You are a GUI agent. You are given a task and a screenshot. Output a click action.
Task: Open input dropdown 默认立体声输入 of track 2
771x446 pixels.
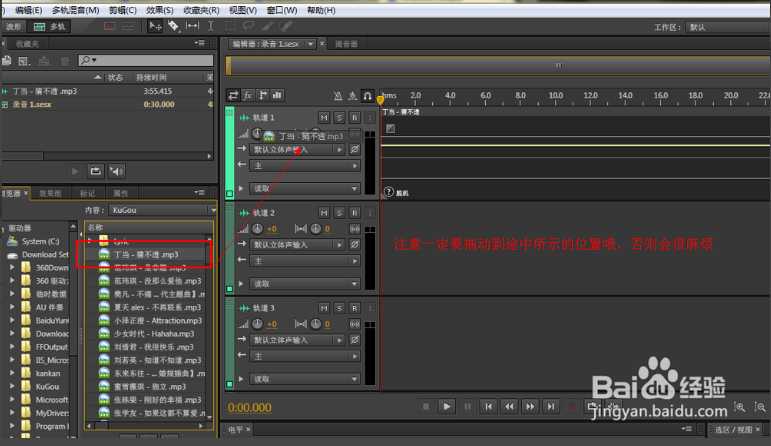(297, 244)
